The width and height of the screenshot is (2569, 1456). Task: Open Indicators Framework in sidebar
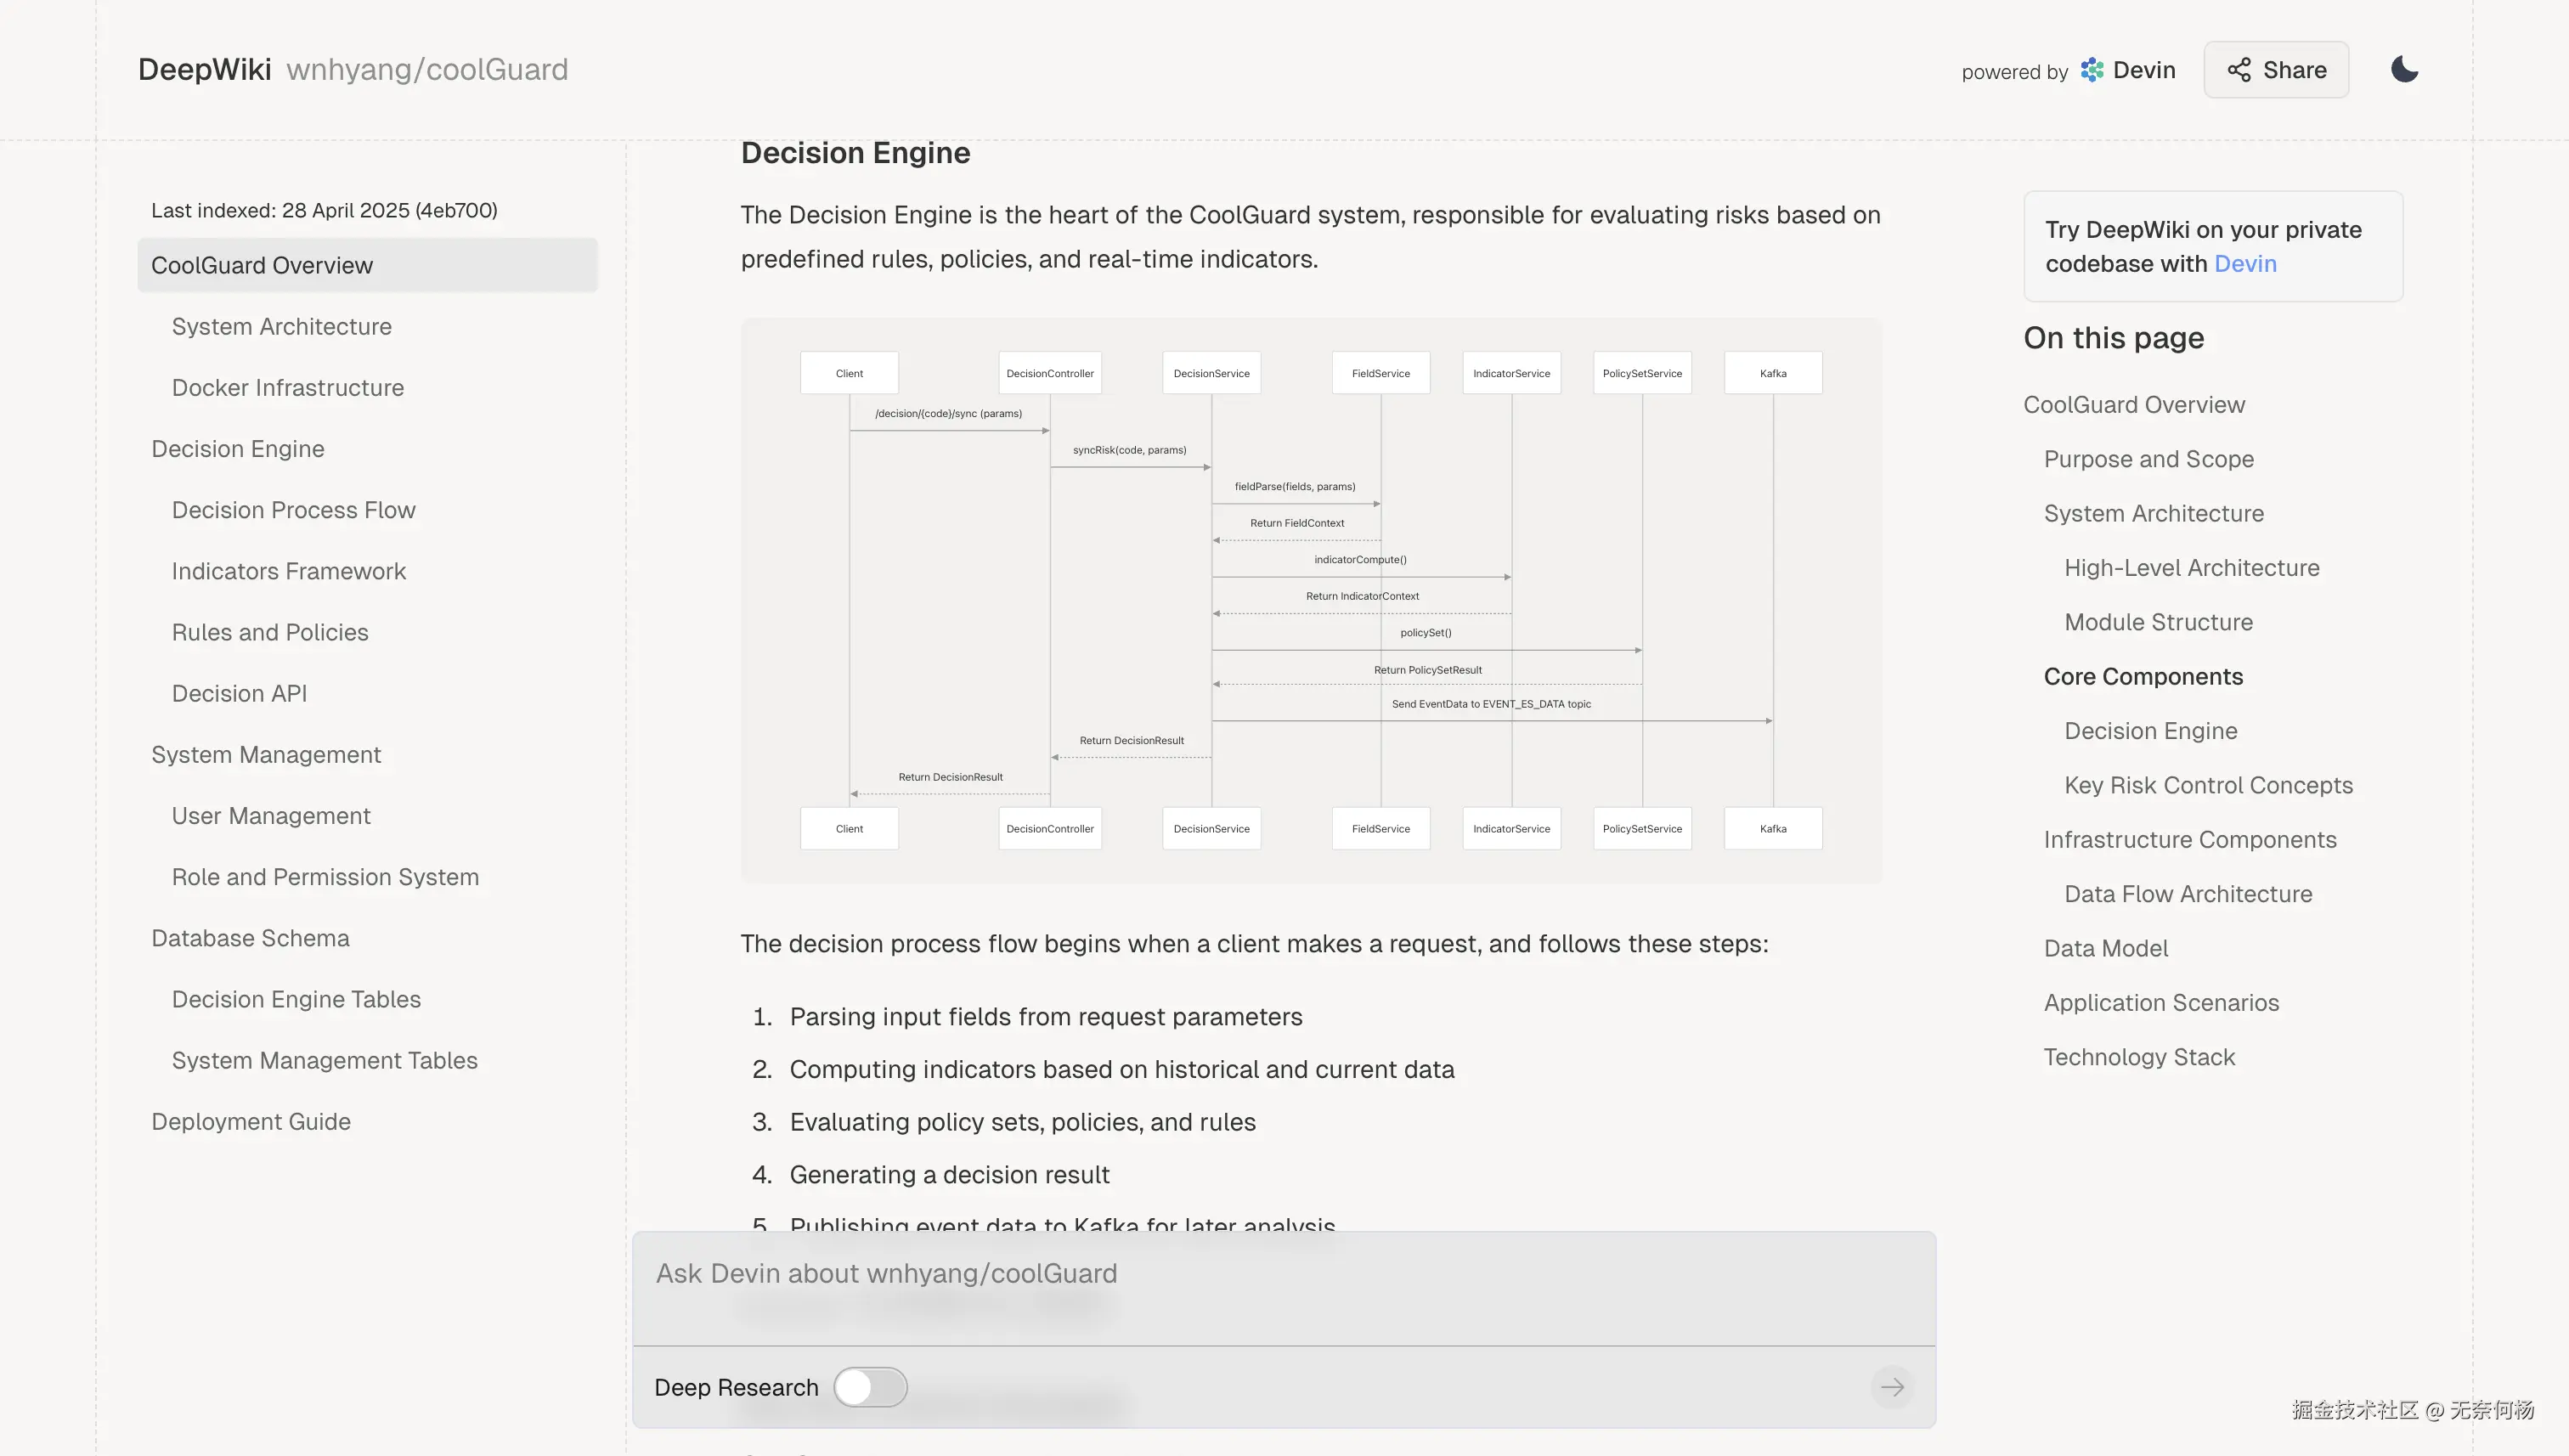[289, 571]
